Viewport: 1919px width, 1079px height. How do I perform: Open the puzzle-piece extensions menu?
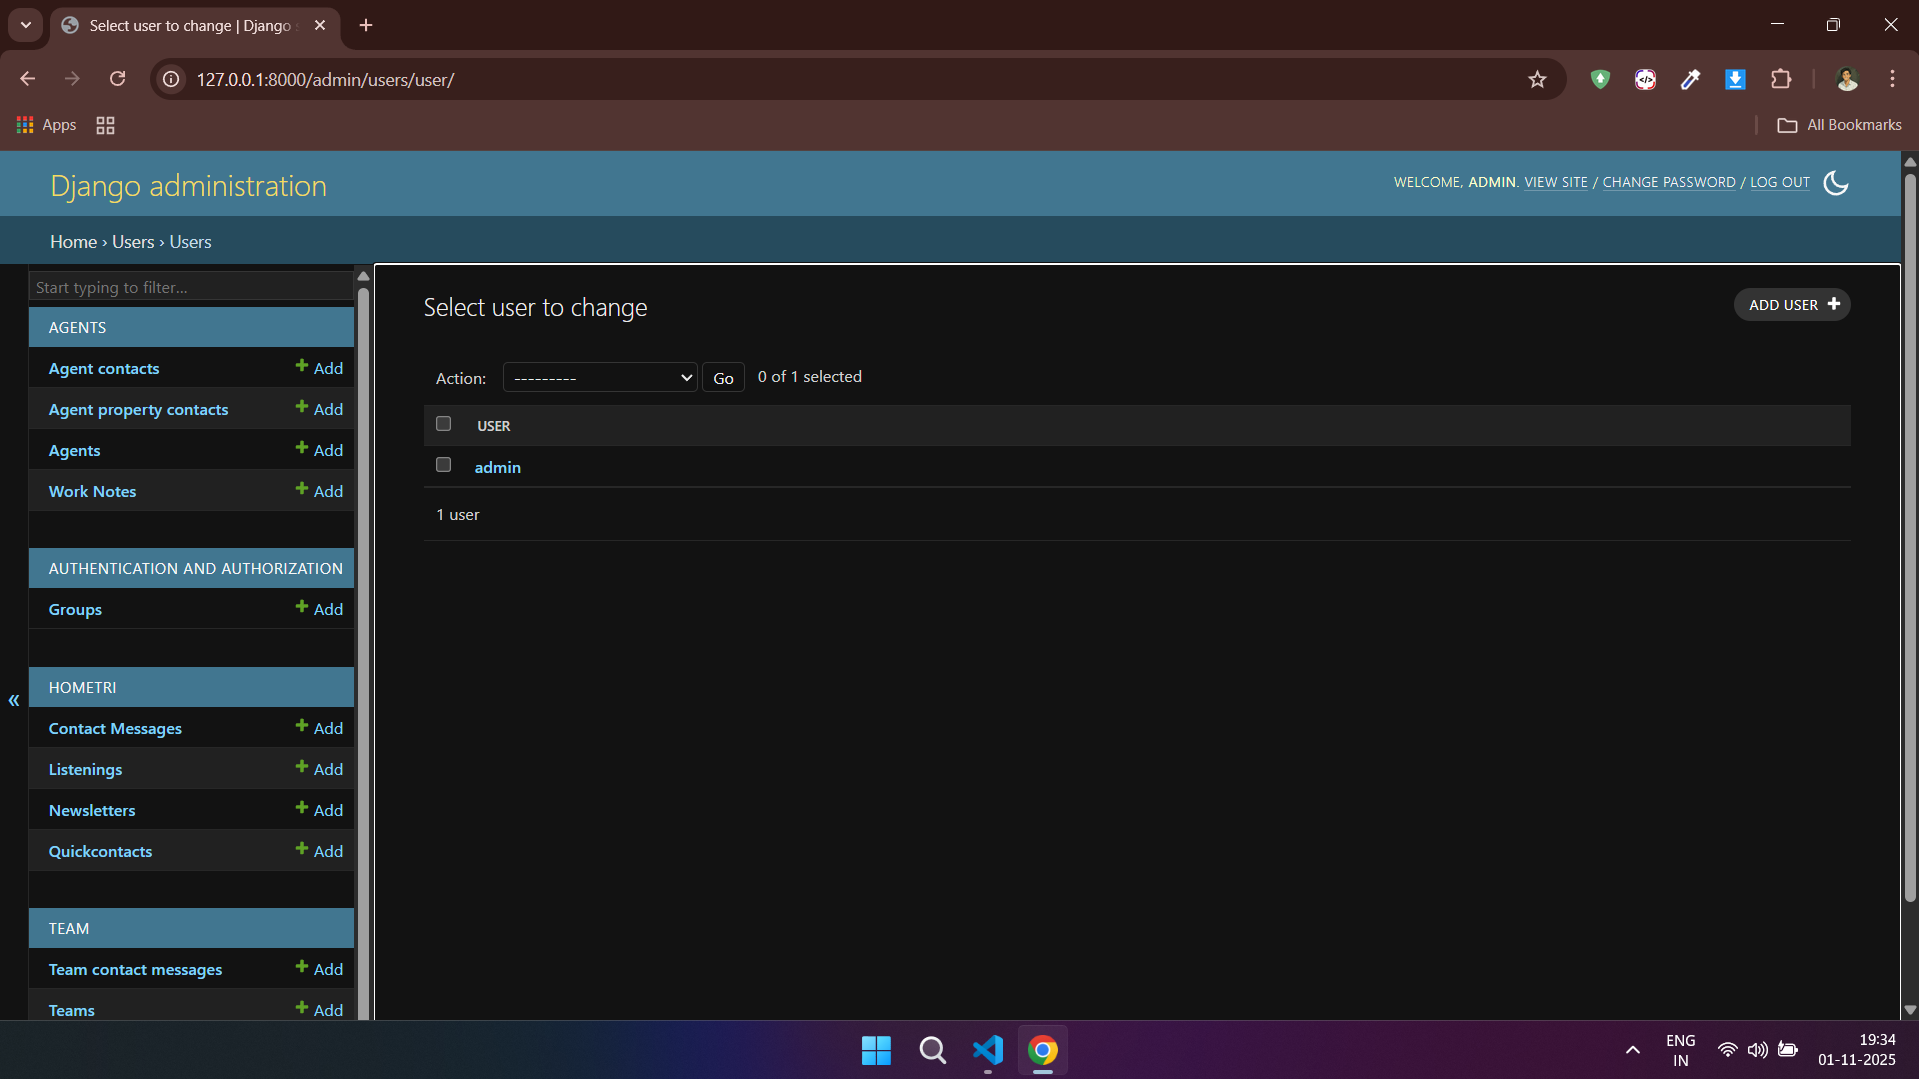pos(1781,79)
